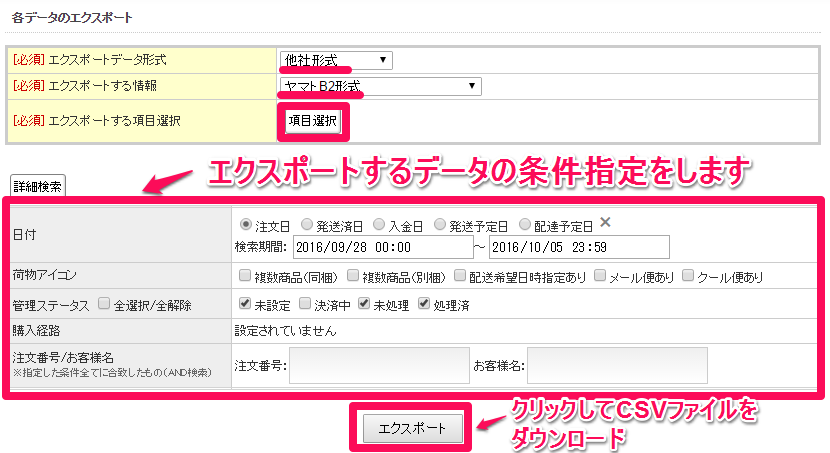Click the 項目選択 button
Image resolution: width=830 pixels, height=453 pixels.
tap(313, 121)
